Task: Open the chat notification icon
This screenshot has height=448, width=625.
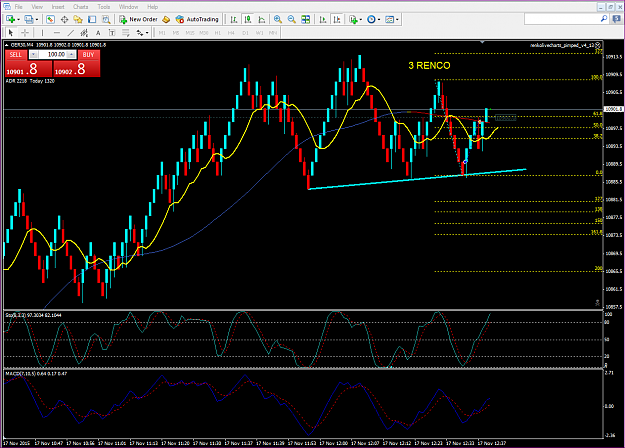Action: coord(616,19)
